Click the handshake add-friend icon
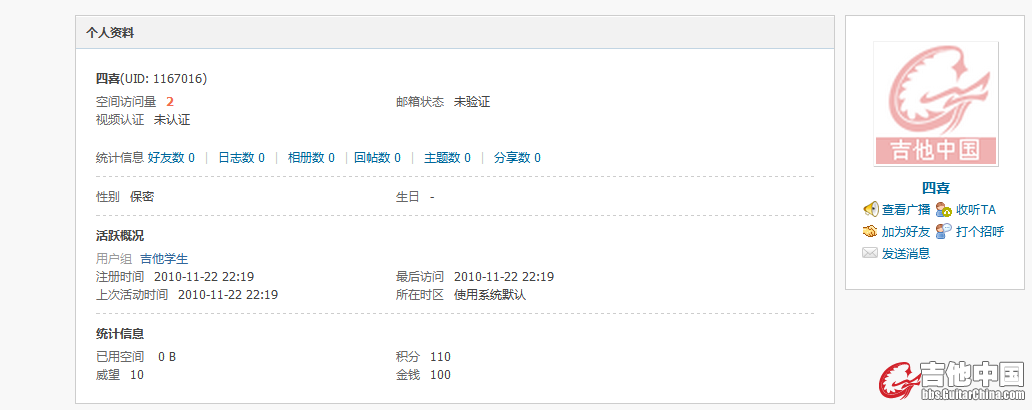The width and height of the screenshot is (1032, 410). [x=870, y=231]
